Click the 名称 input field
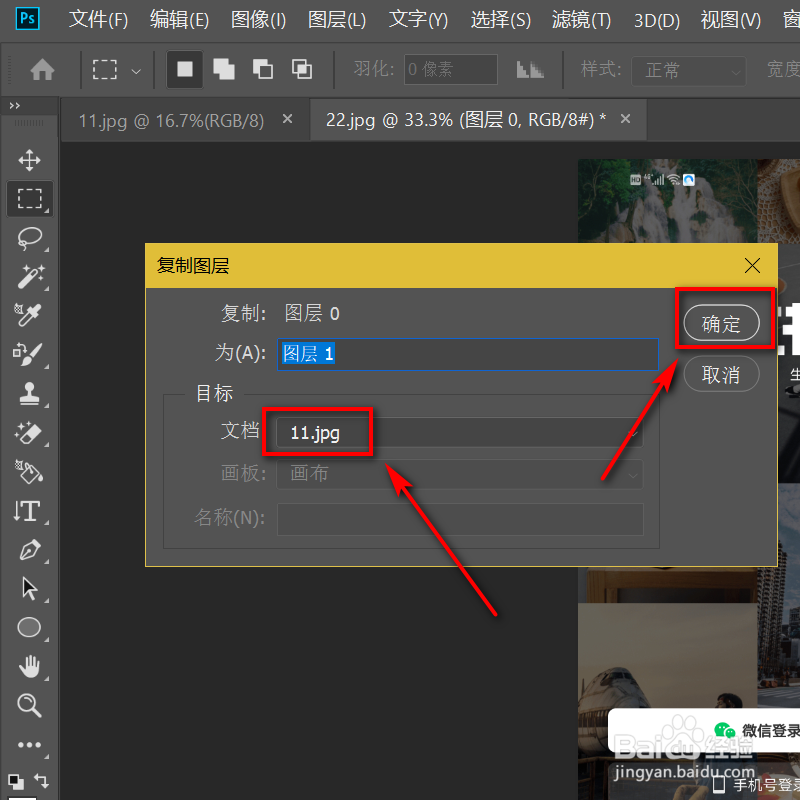 coord(460,518)
